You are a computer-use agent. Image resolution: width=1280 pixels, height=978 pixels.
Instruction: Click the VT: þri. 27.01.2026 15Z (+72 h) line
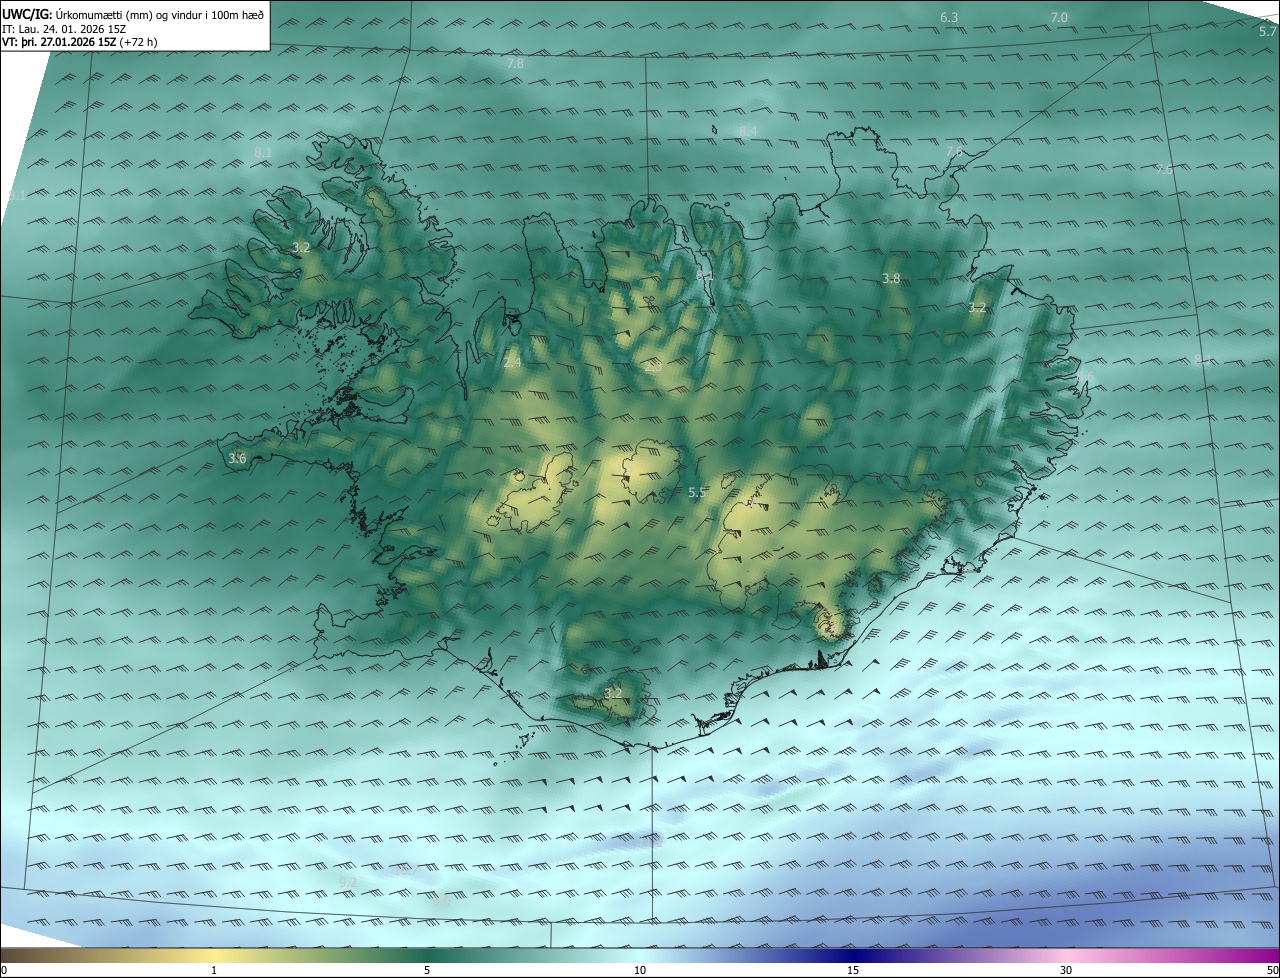pyautogui.click(x=80, y=42)
